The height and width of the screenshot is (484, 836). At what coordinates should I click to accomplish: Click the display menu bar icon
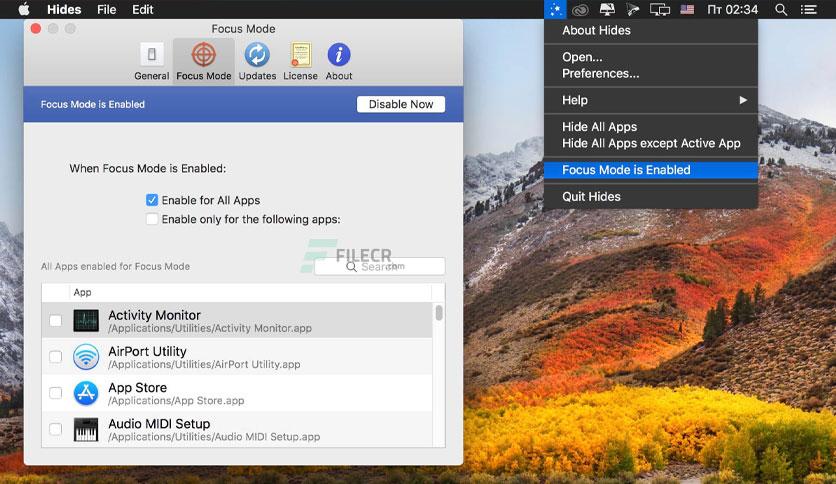pos(607,9)
